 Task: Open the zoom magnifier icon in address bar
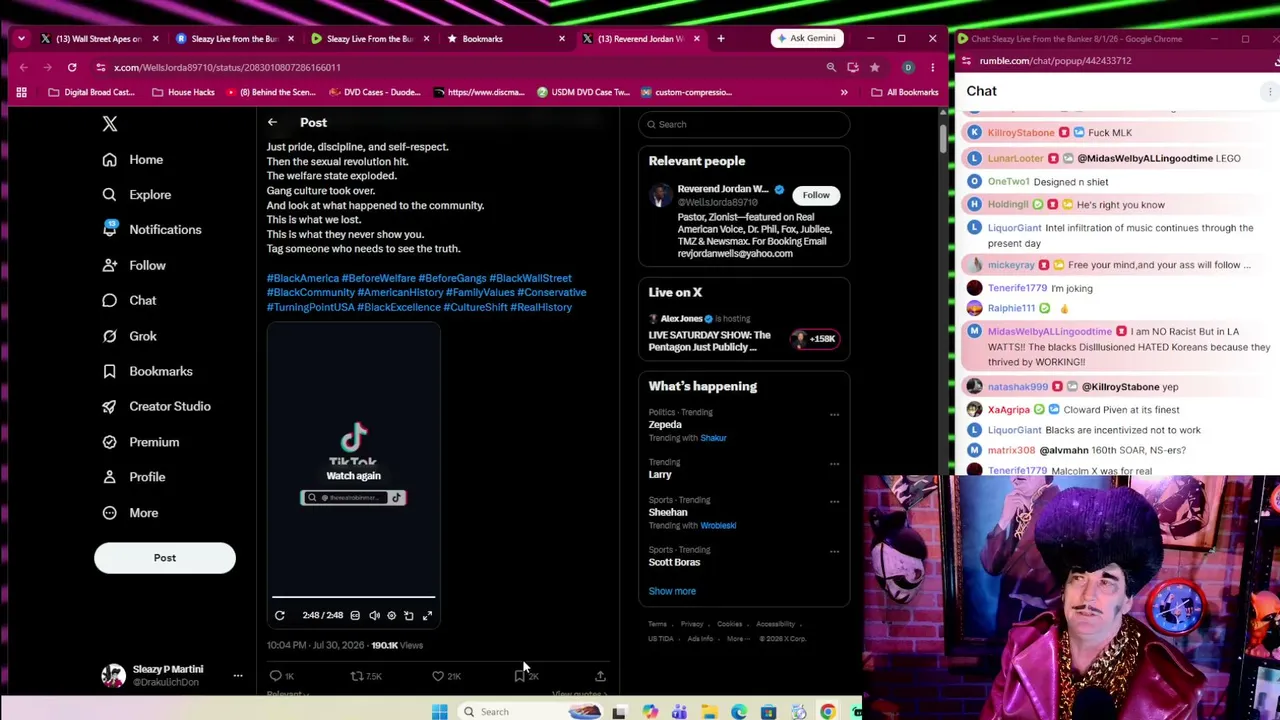[x=831, y=67]
